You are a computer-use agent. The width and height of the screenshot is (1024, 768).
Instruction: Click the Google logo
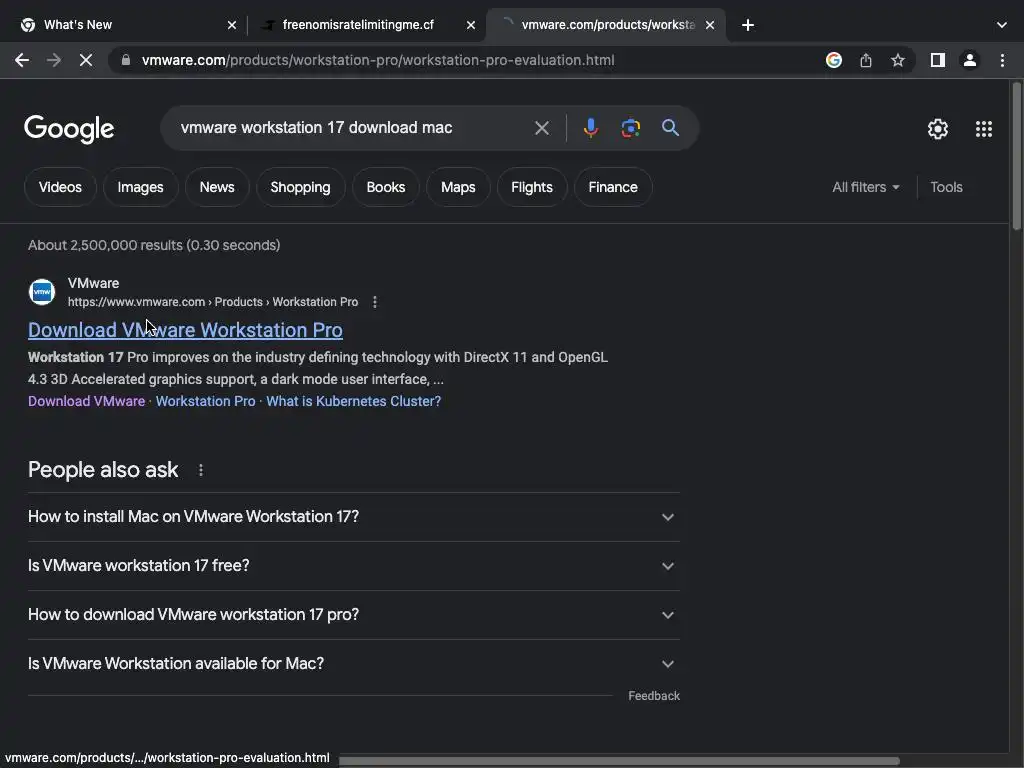69,129
